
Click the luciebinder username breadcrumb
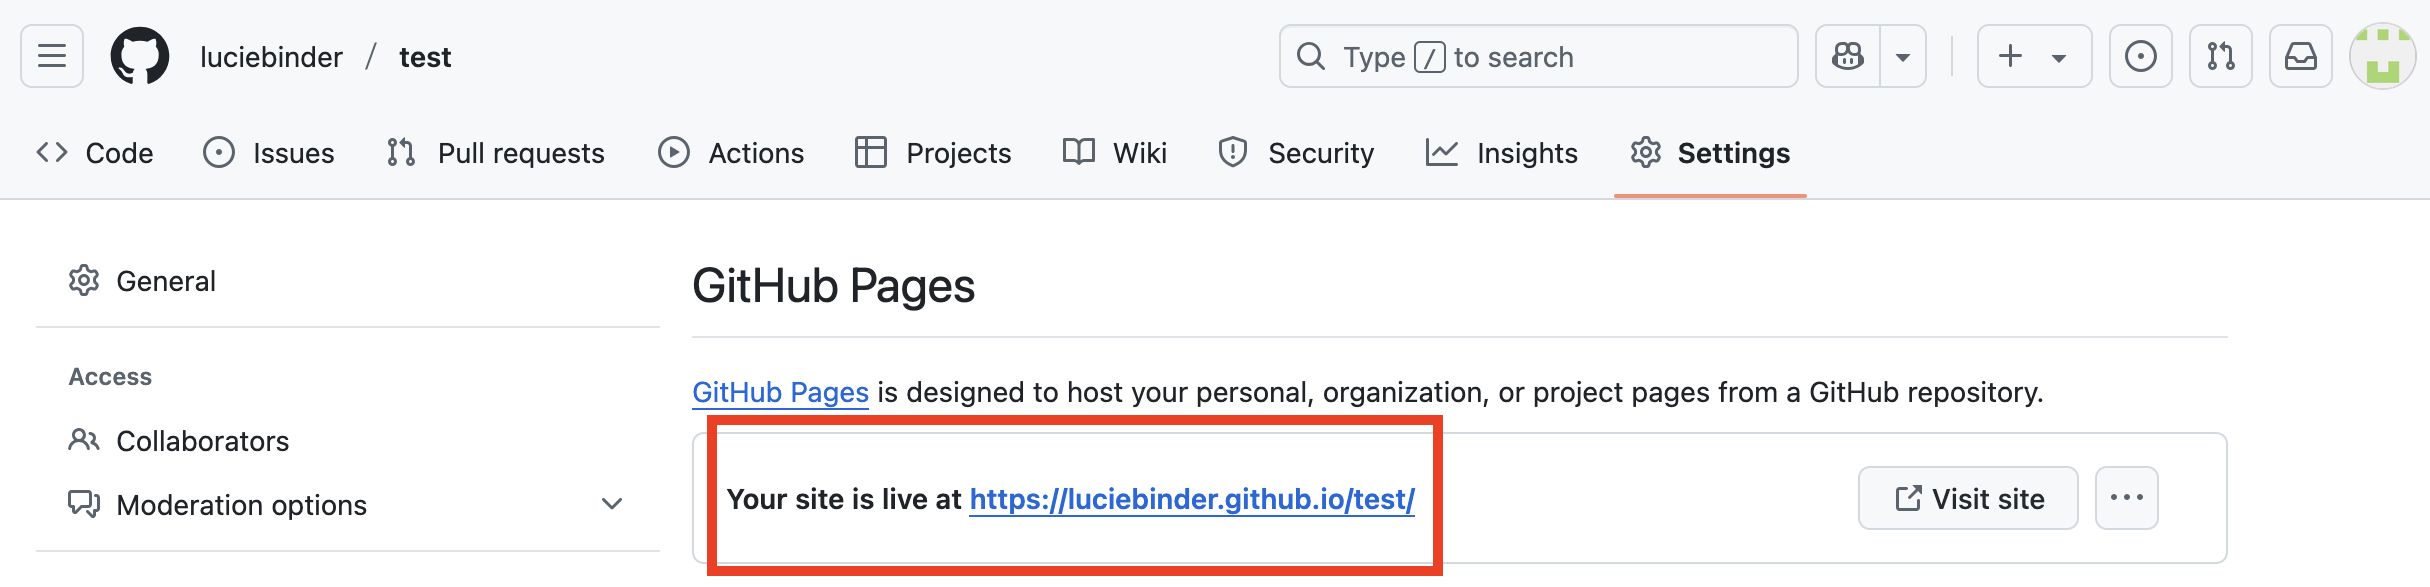272,56
